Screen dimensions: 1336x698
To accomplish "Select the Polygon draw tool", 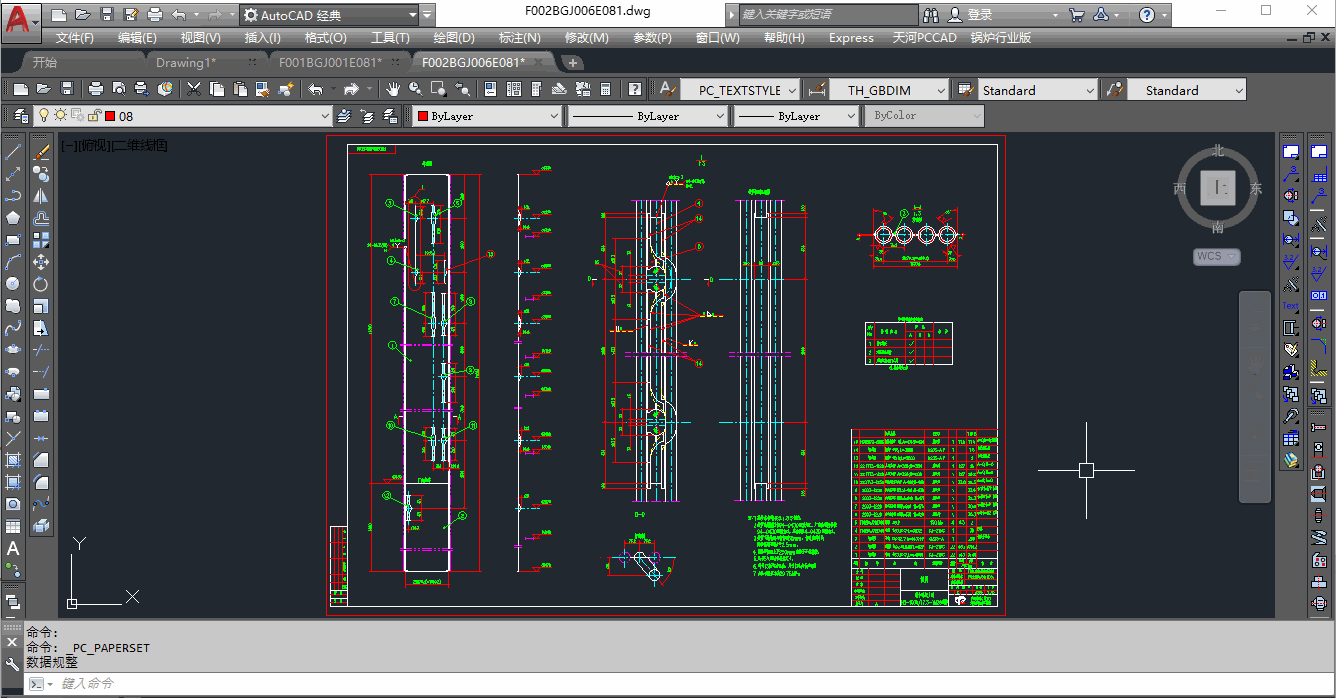I will coord(13,218).
